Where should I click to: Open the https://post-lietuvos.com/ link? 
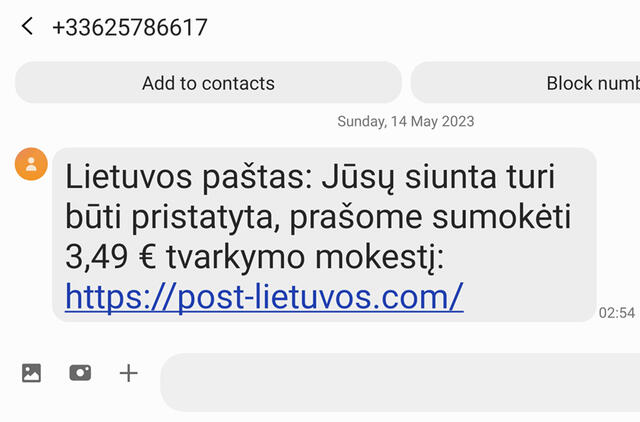264,297
